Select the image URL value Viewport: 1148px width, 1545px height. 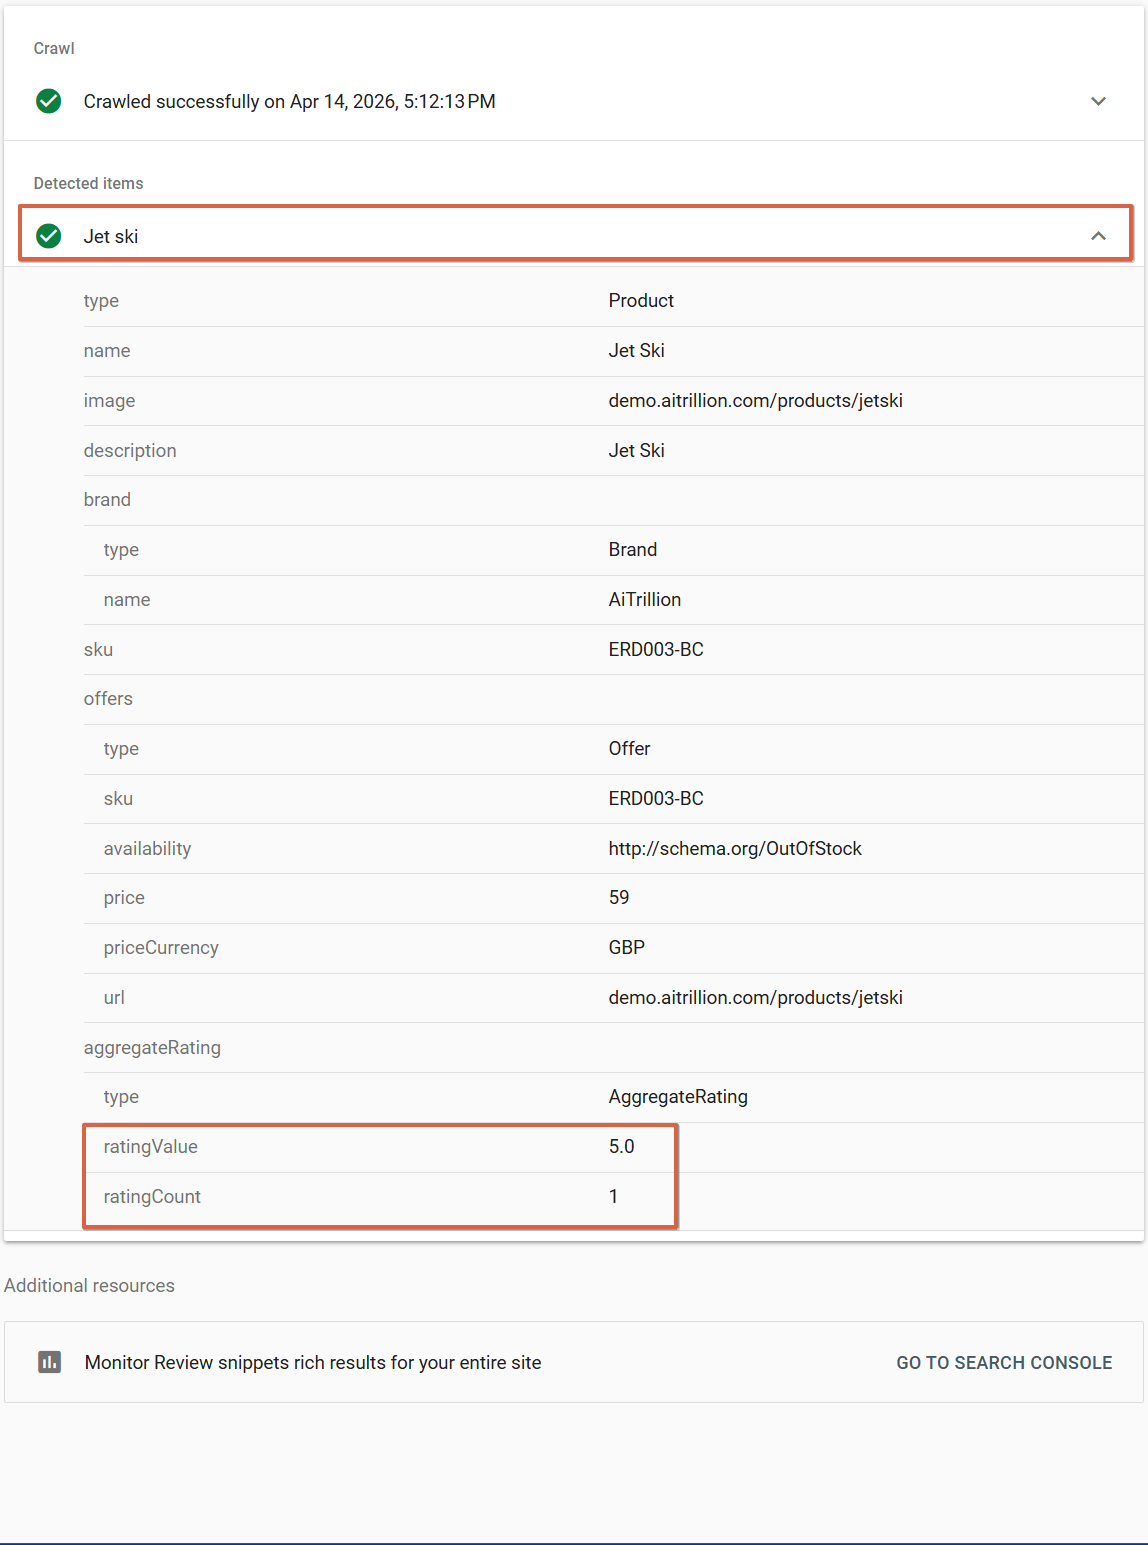(755, 400)
